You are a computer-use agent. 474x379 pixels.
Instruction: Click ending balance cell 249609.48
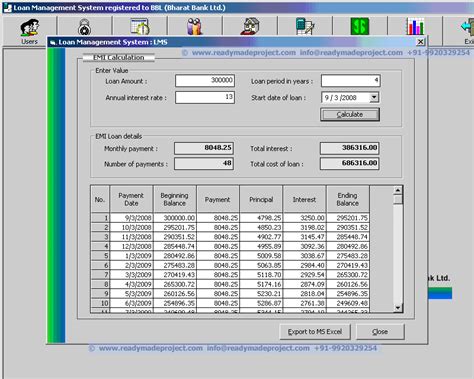click(348, 303)
